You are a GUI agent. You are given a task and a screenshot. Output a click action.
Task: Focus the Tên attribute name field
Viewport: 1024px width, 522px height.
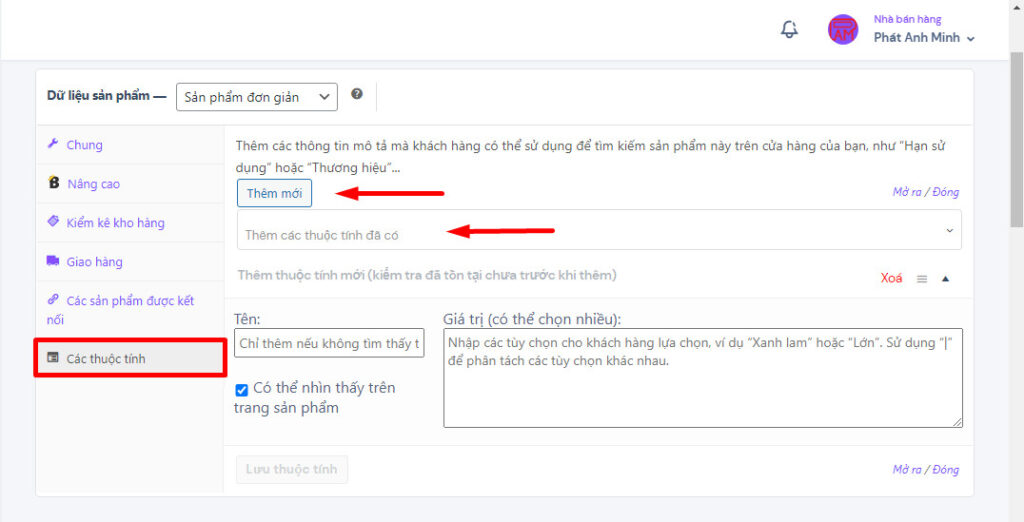coord(329,343)
